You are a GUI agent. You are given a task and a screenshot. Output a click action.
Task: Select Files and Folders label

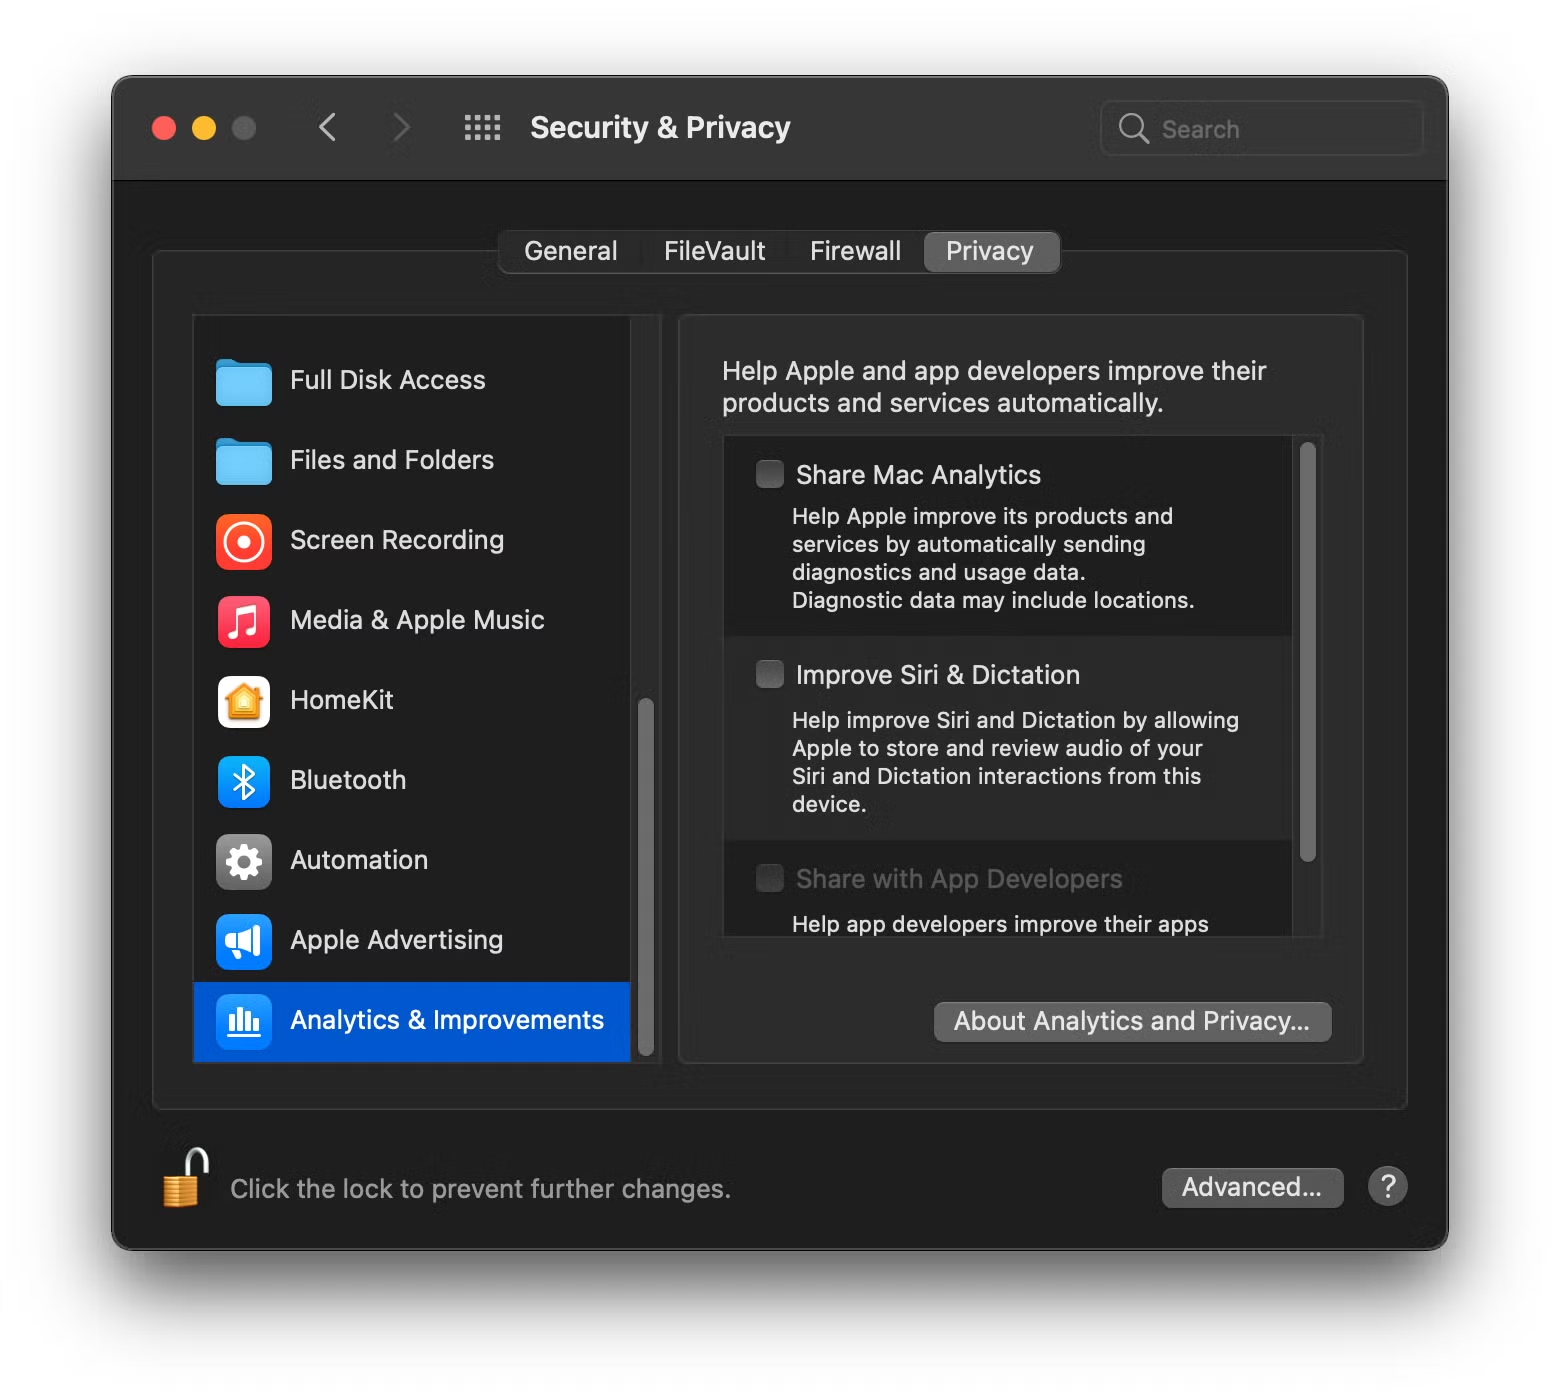click(392, 460)
